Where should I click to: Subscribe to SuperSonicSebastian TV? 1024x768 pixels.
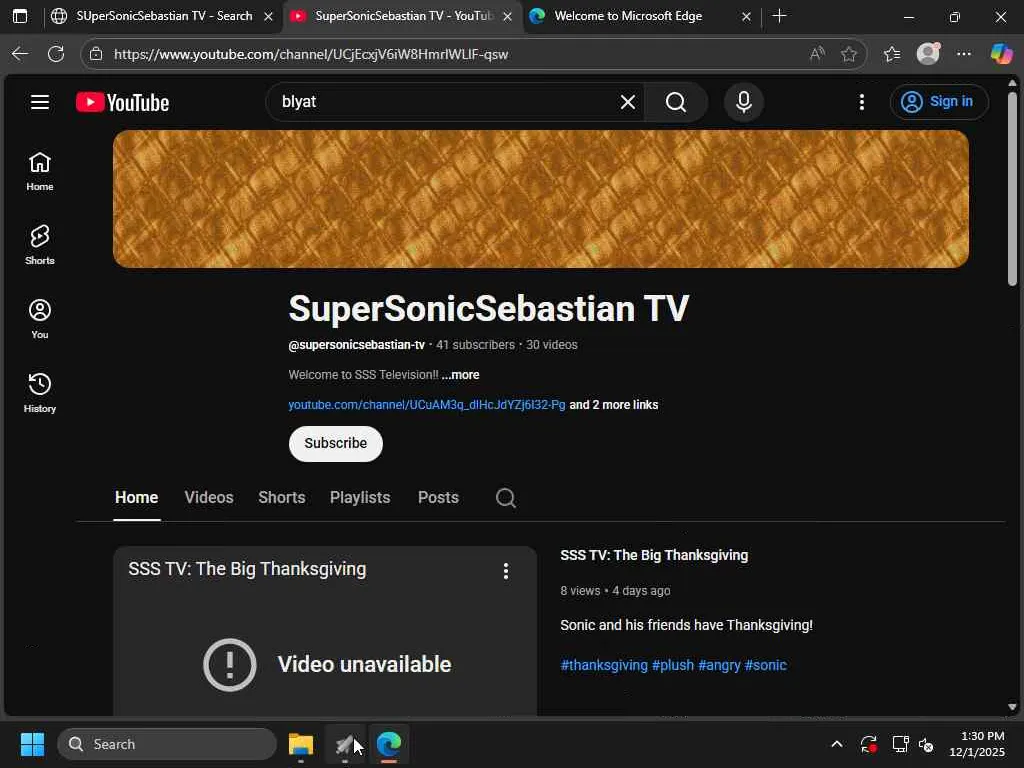coord(336,443)
